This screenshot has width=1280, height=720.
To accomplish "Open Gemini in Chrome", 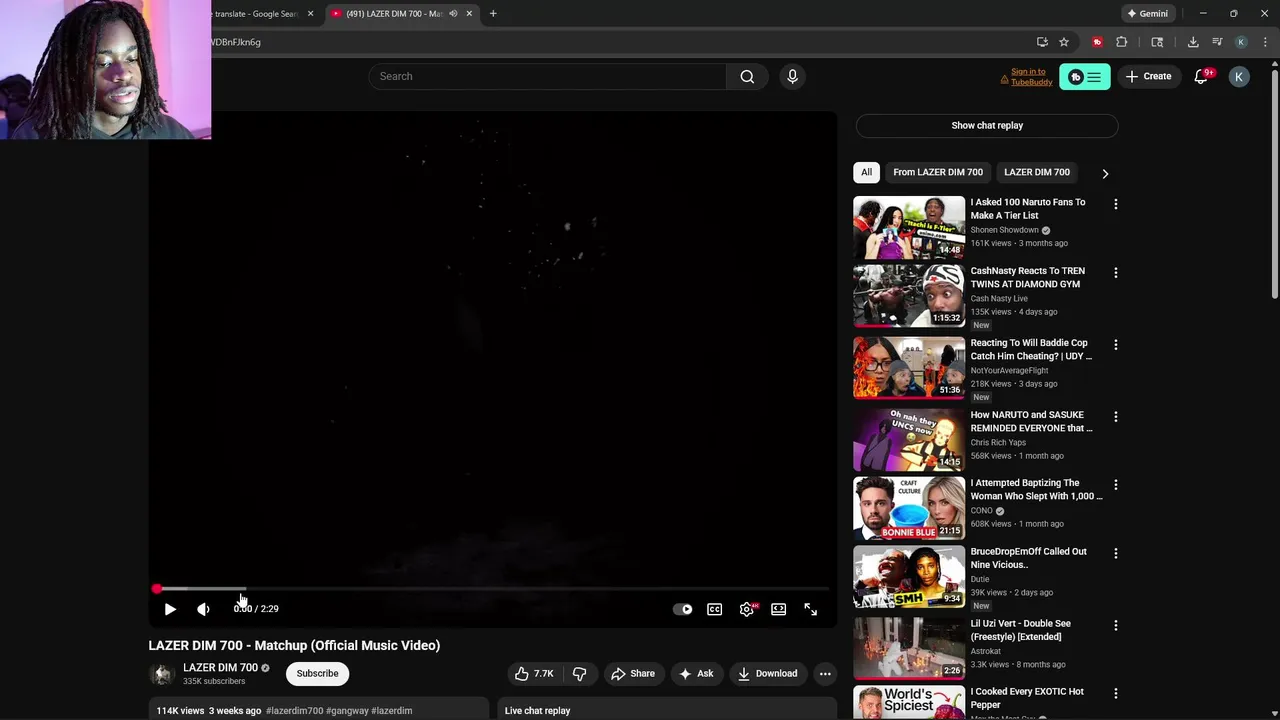I will [x=1148, y=14].
